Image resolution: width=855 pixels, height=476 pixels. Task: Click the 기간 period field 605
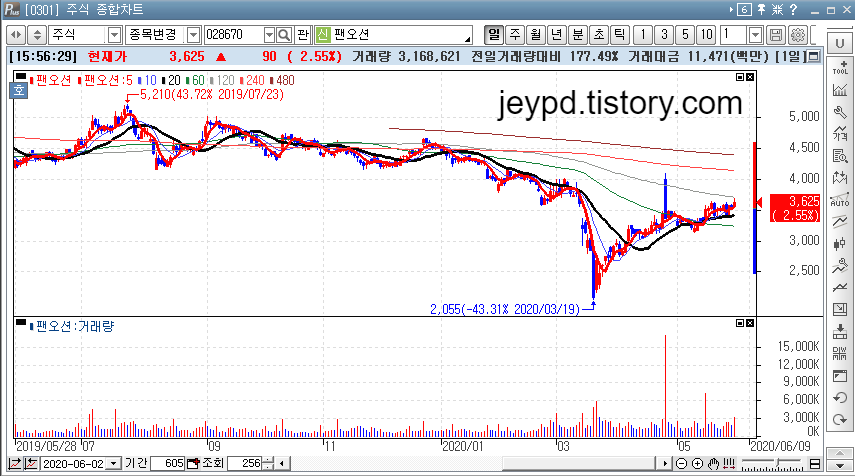167,463
